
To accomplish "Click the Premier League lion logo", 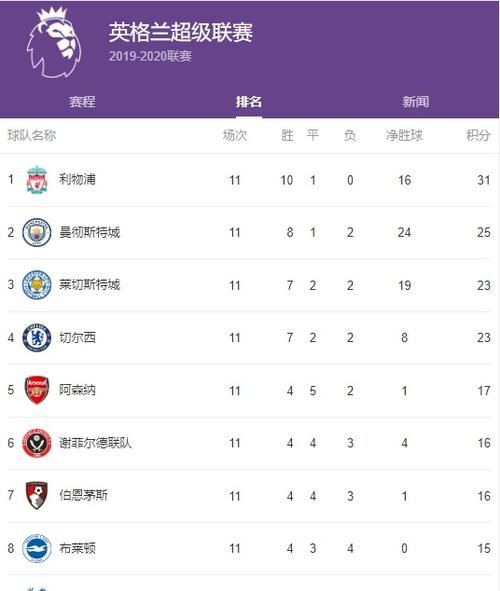I will [x=54, y=43].
